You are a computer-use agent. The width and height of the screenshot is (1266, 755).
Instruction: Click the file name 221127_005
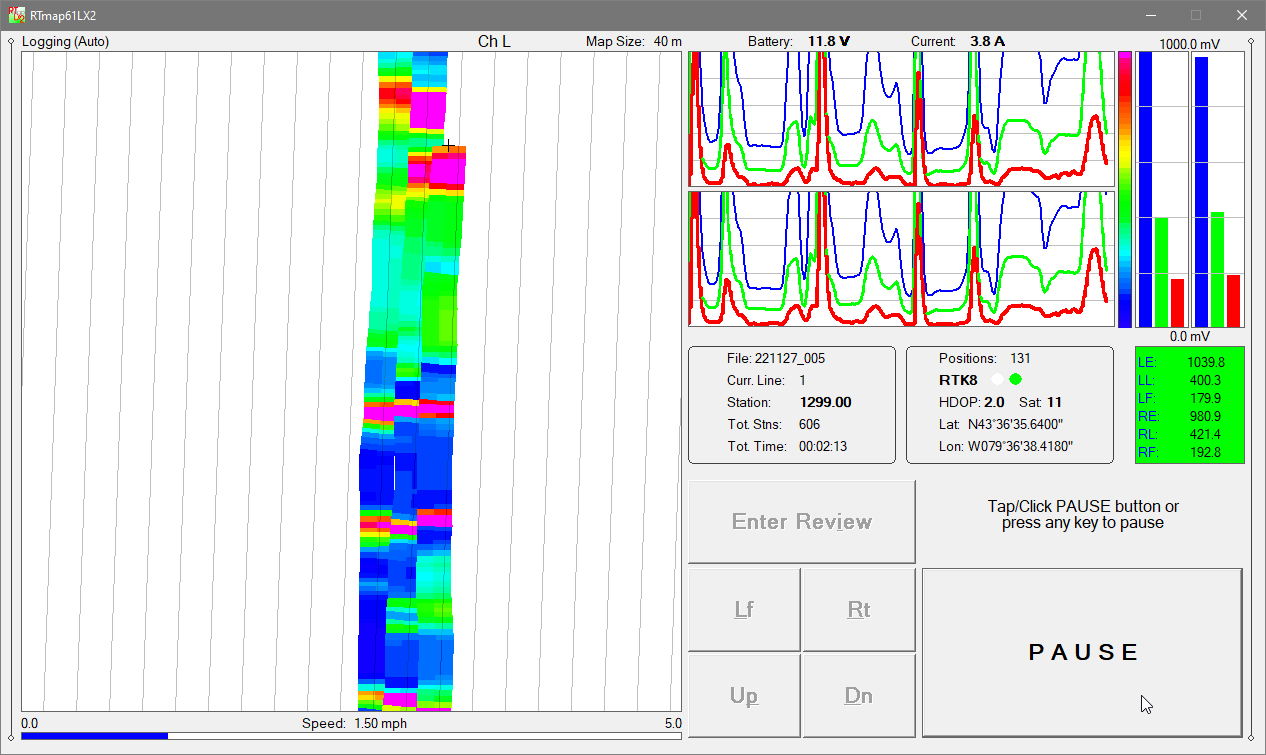click(790, 358)
